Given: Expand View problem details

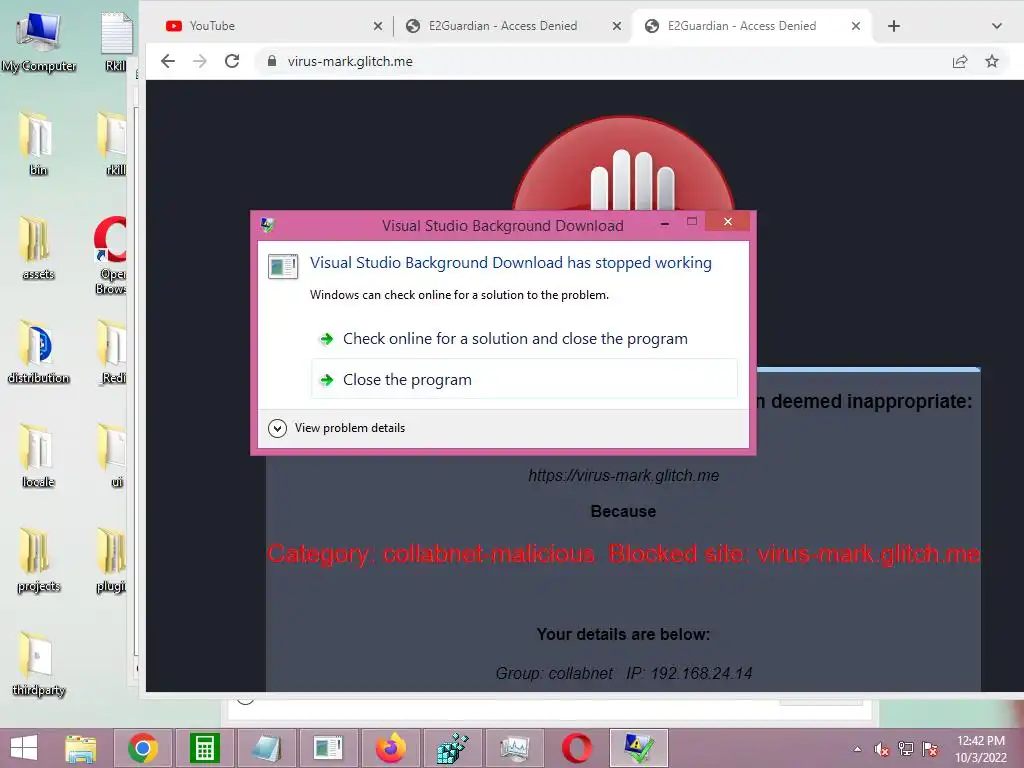Looking at the screenshot, I should (x=337, y=428).
